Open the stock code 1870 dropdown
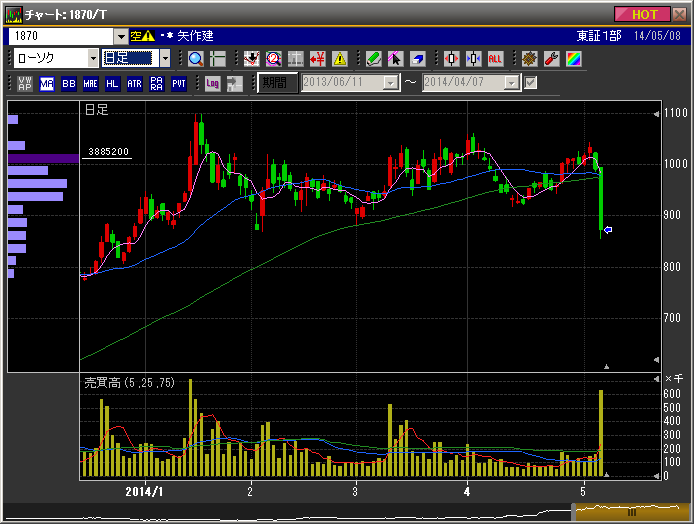This screenshot has width=694, height=524. click(121, 36)
